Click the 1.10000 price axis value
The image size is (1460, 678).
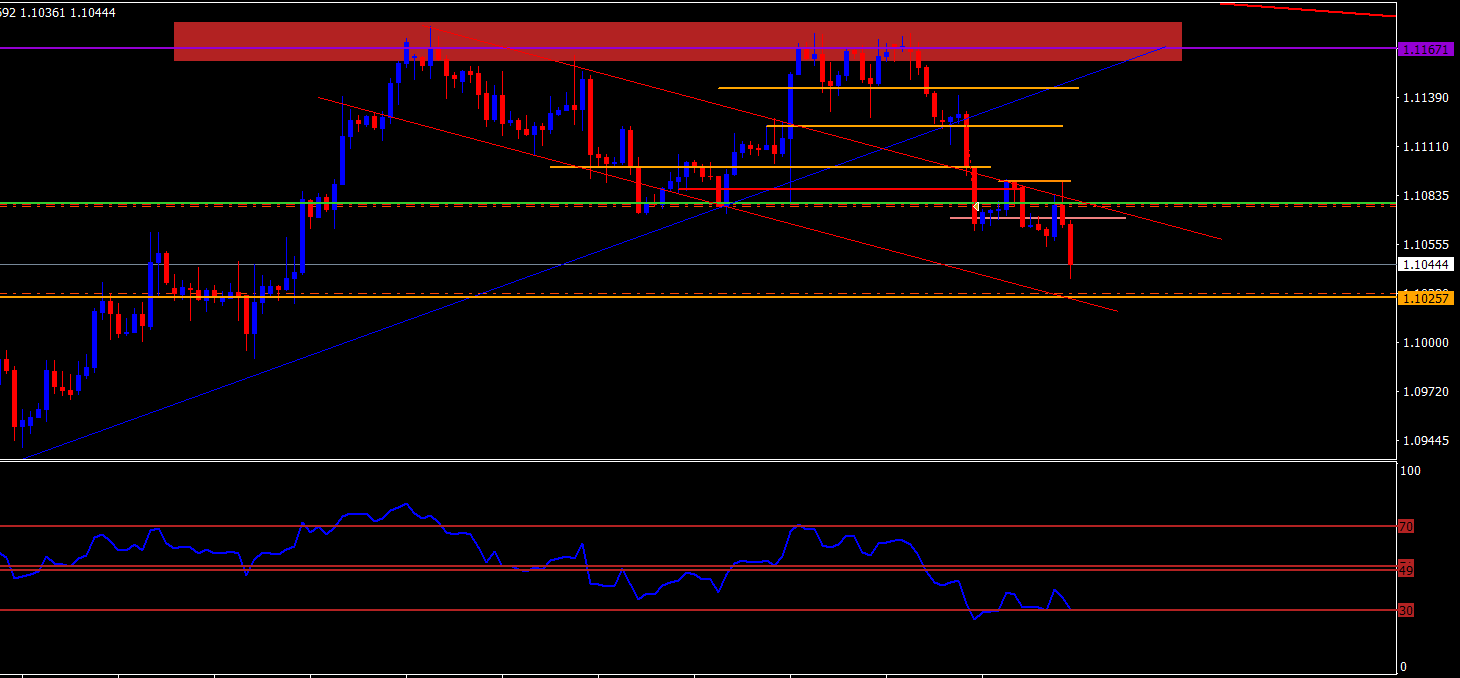tap(1426, 342)
